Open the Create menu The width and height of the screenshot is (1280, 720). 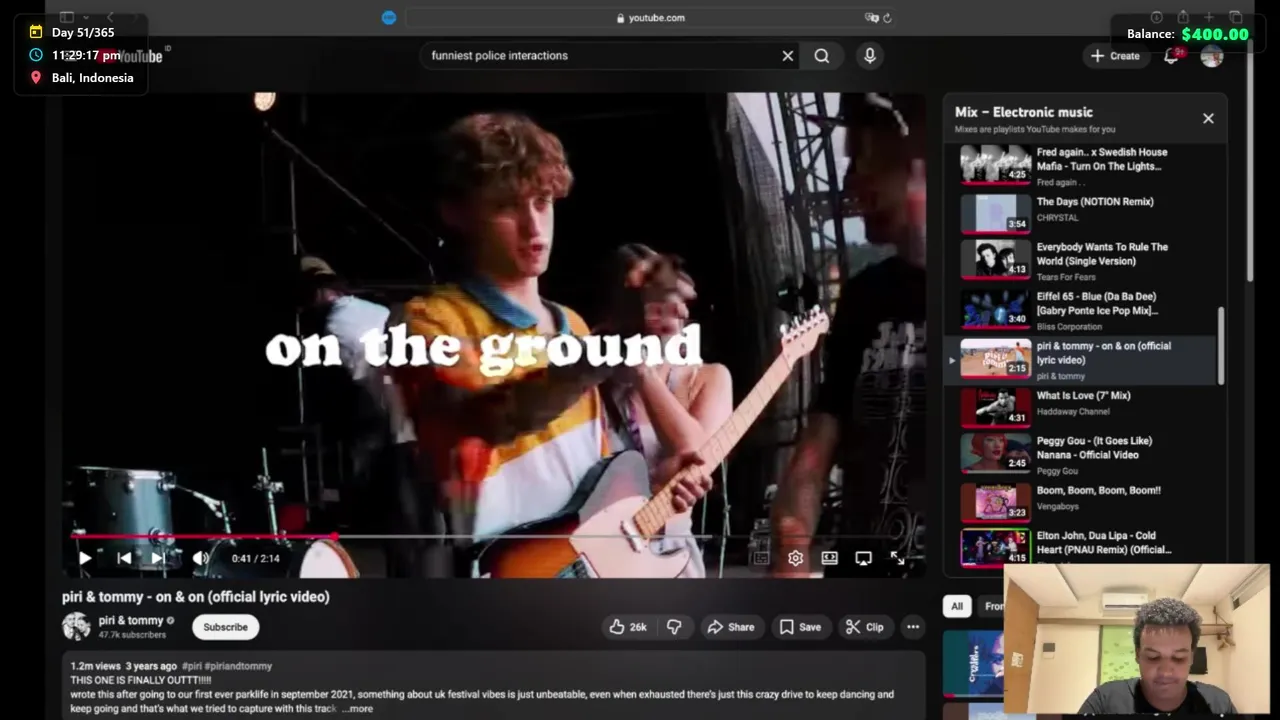click(x=1115, y=56)
